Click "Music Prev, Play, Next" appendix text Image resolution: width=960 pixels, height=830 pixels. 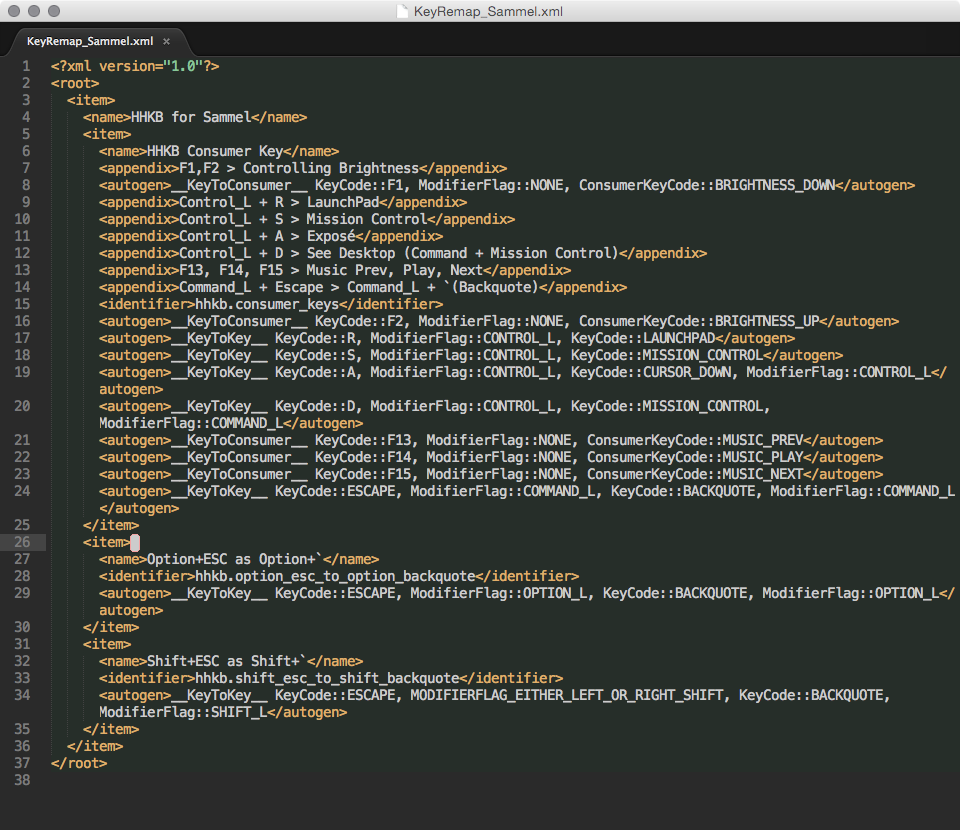pyautogui.click(x=395, y=270)
